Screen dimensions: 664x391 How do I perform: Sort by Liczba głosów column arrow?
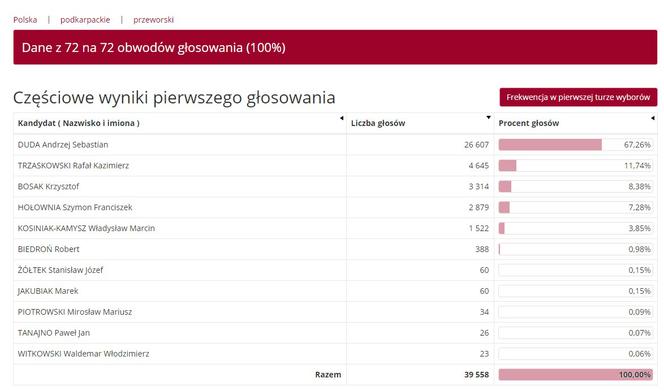coord(488,117)
